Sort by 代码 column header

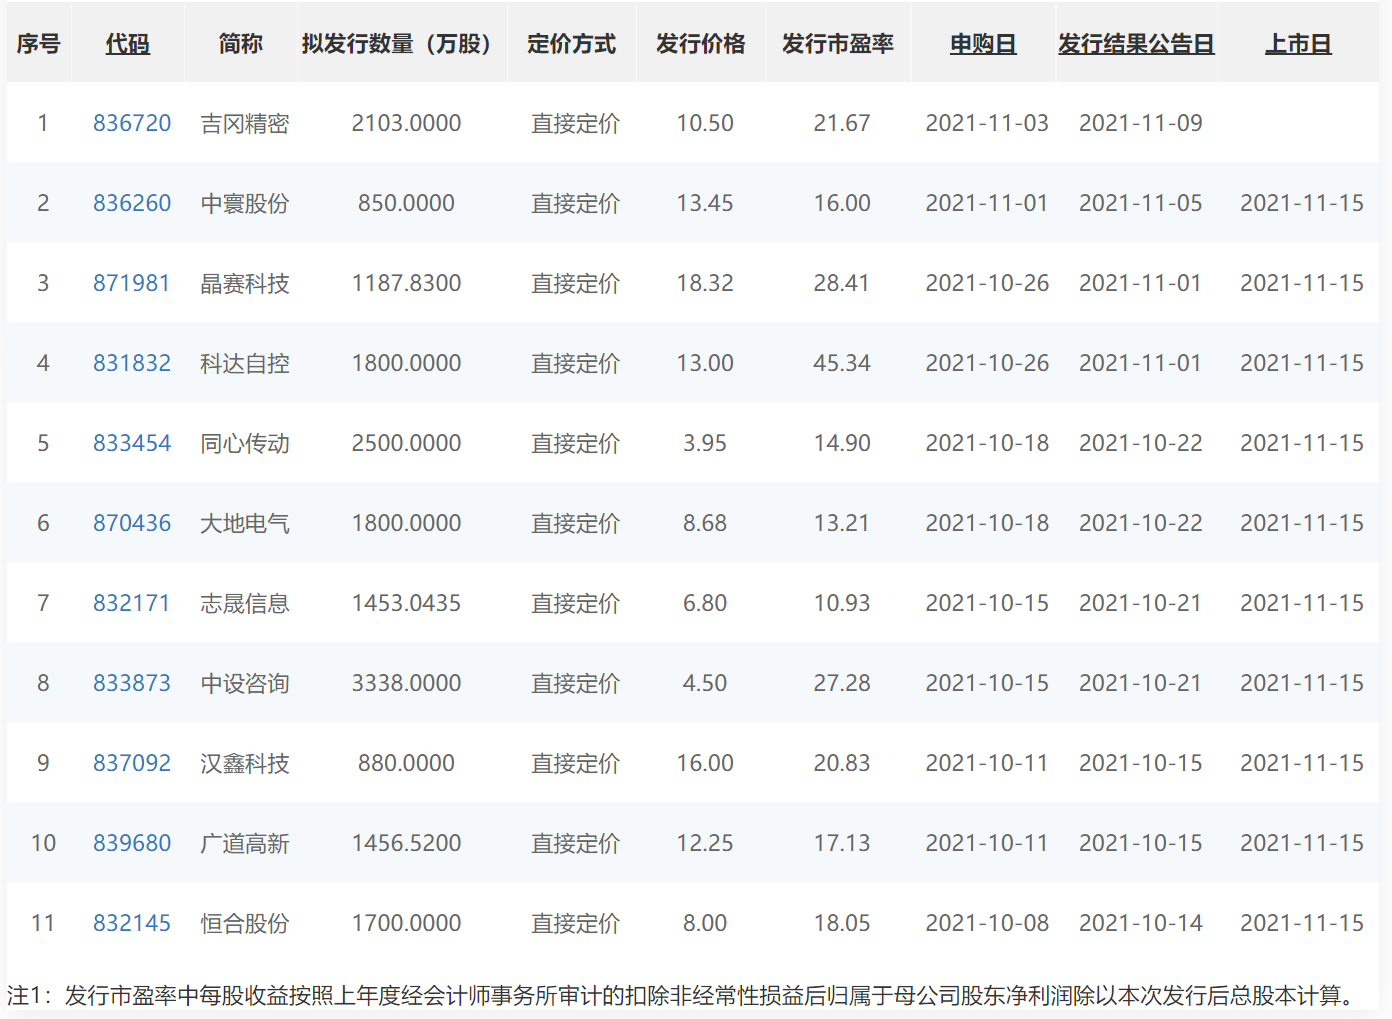pos(128,44)
